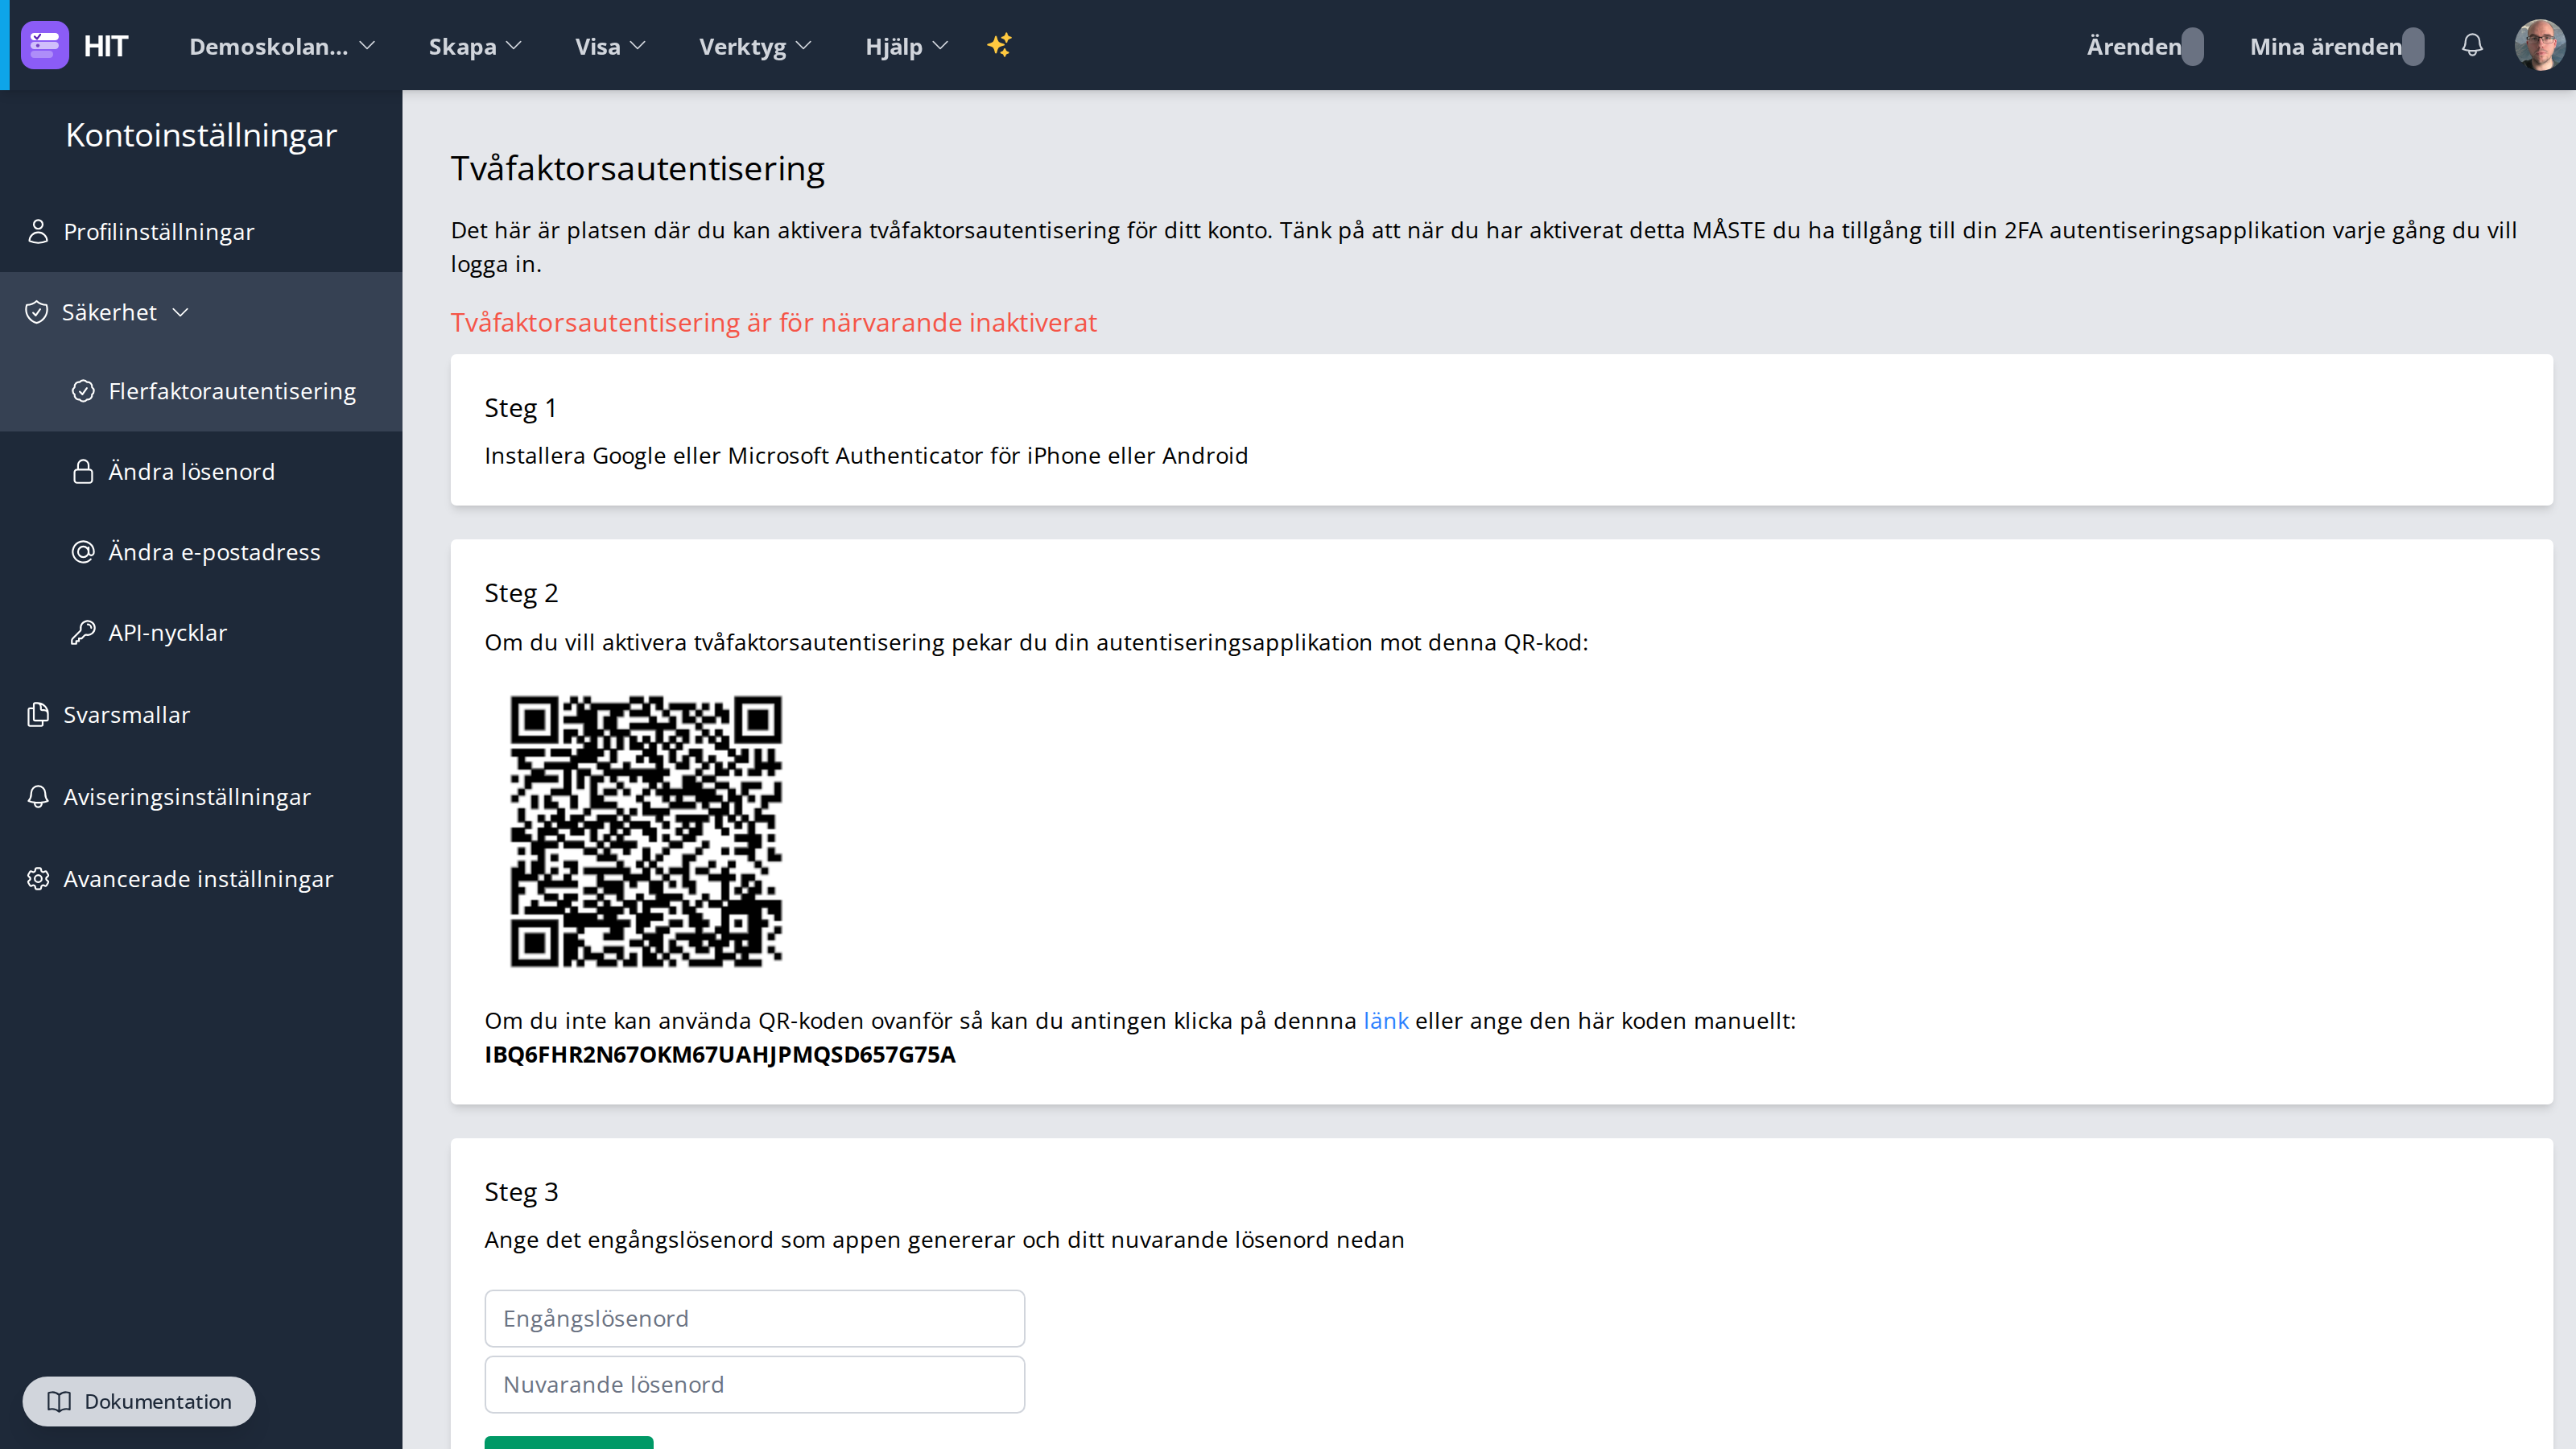Open API-nycklar page
Screen dimensions: 2576x1449
(201, 632)
